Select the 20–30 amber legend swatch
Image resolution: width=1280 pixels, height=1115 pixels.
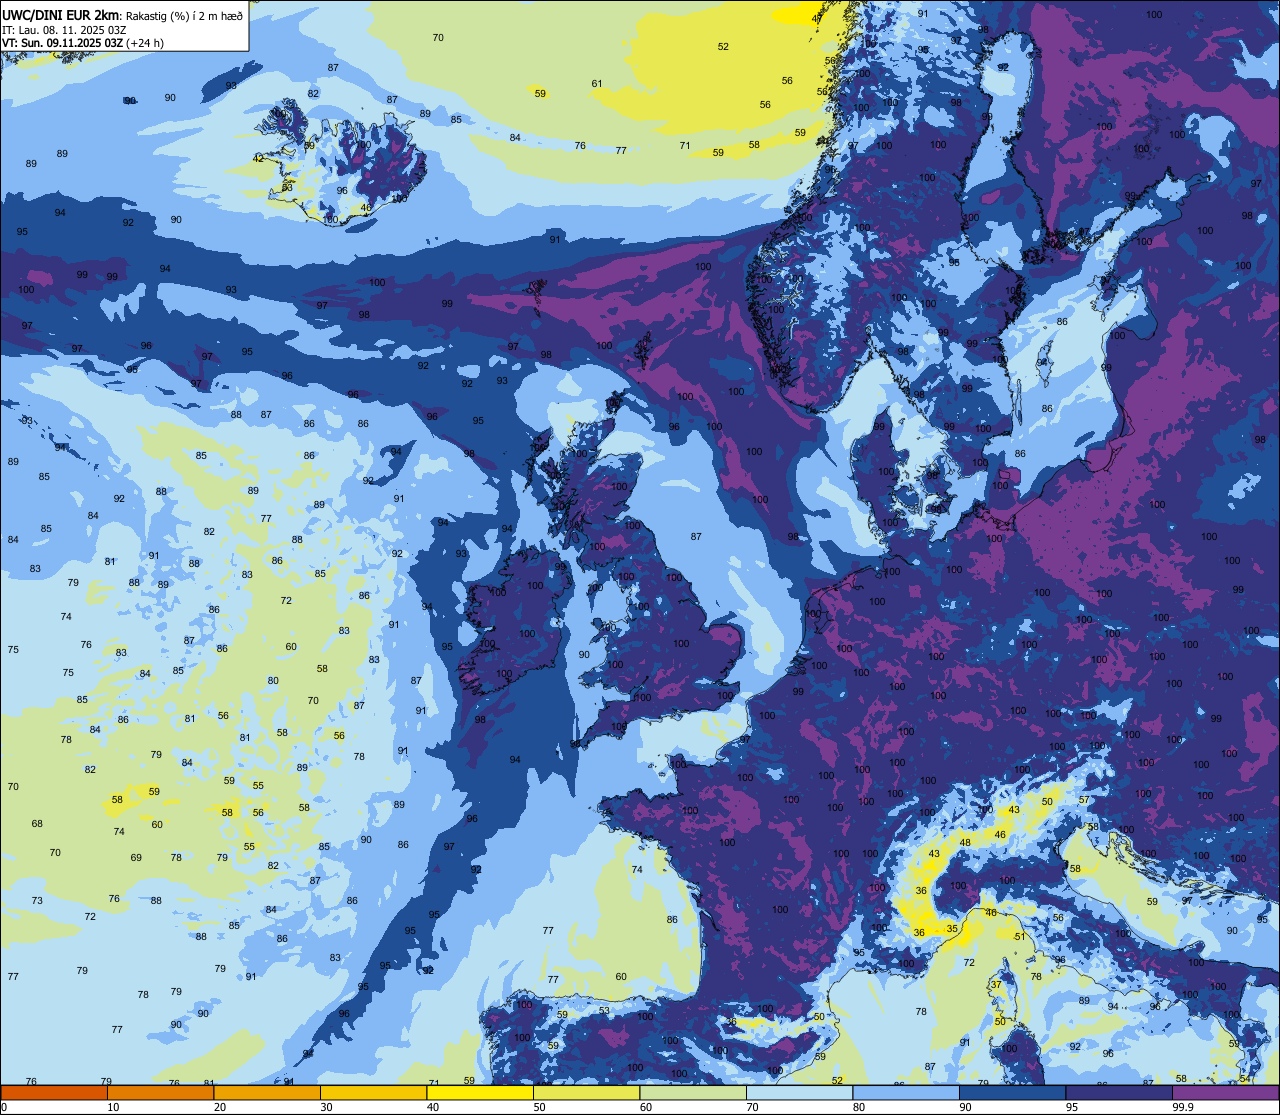click(x=267, y=1092)
